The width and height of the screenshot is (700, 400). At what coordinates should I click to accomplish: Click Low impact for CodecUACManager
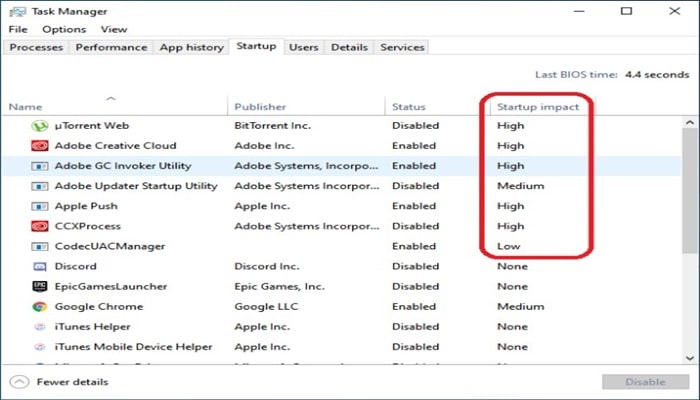[x=508, y=246]
